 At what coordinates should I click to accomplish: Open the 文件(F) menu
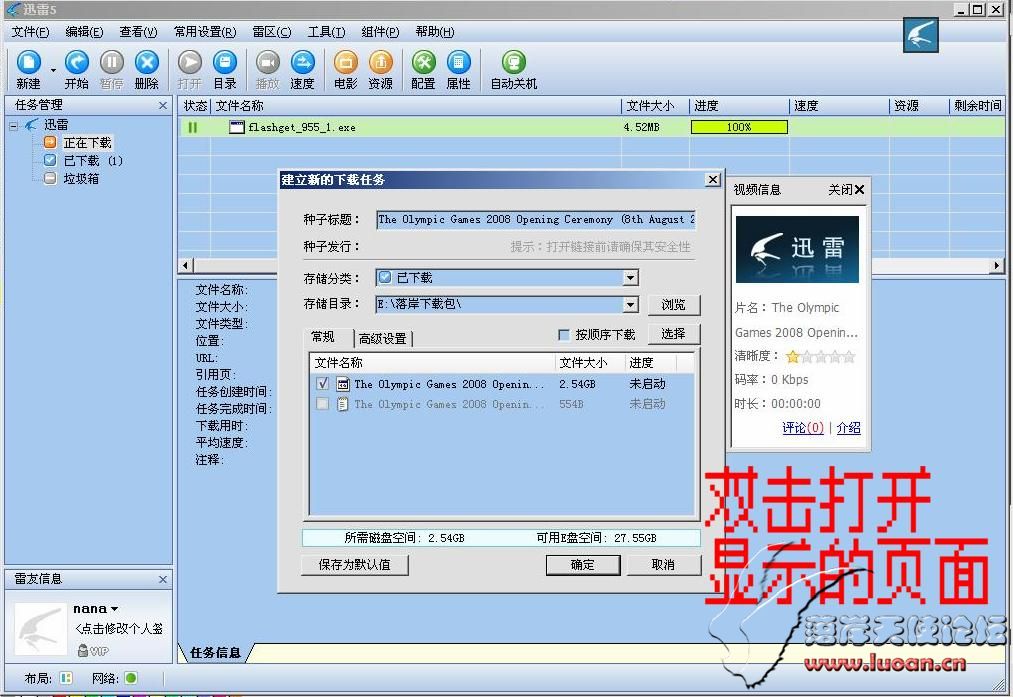[x=30, y=32]
